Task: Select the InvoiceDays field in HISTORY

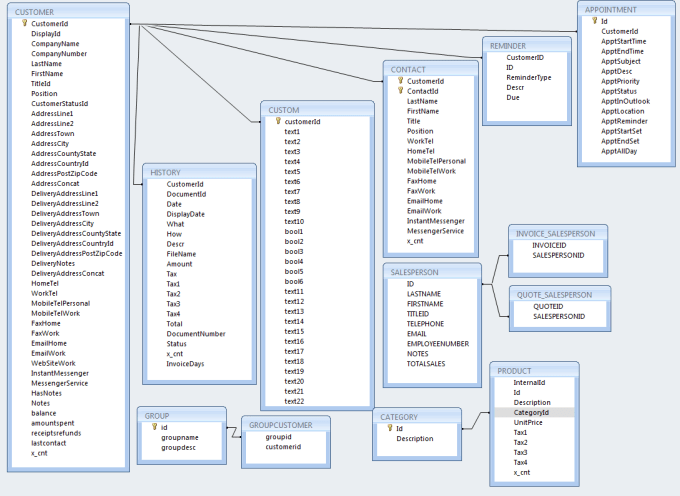Action: [185, 363]
